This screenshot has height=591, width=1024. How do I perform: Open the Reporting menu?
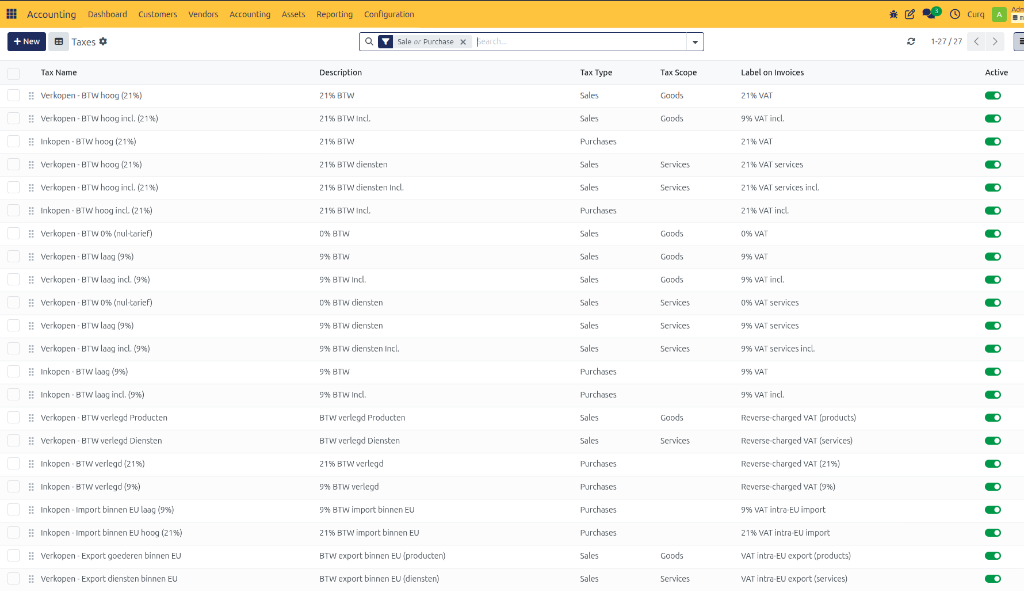point(334,14)
